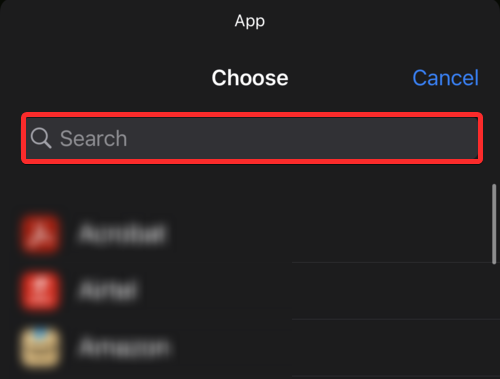Click the Choose heading
Viewport: 500px width, 379px height.
click(x=250, y=78)
